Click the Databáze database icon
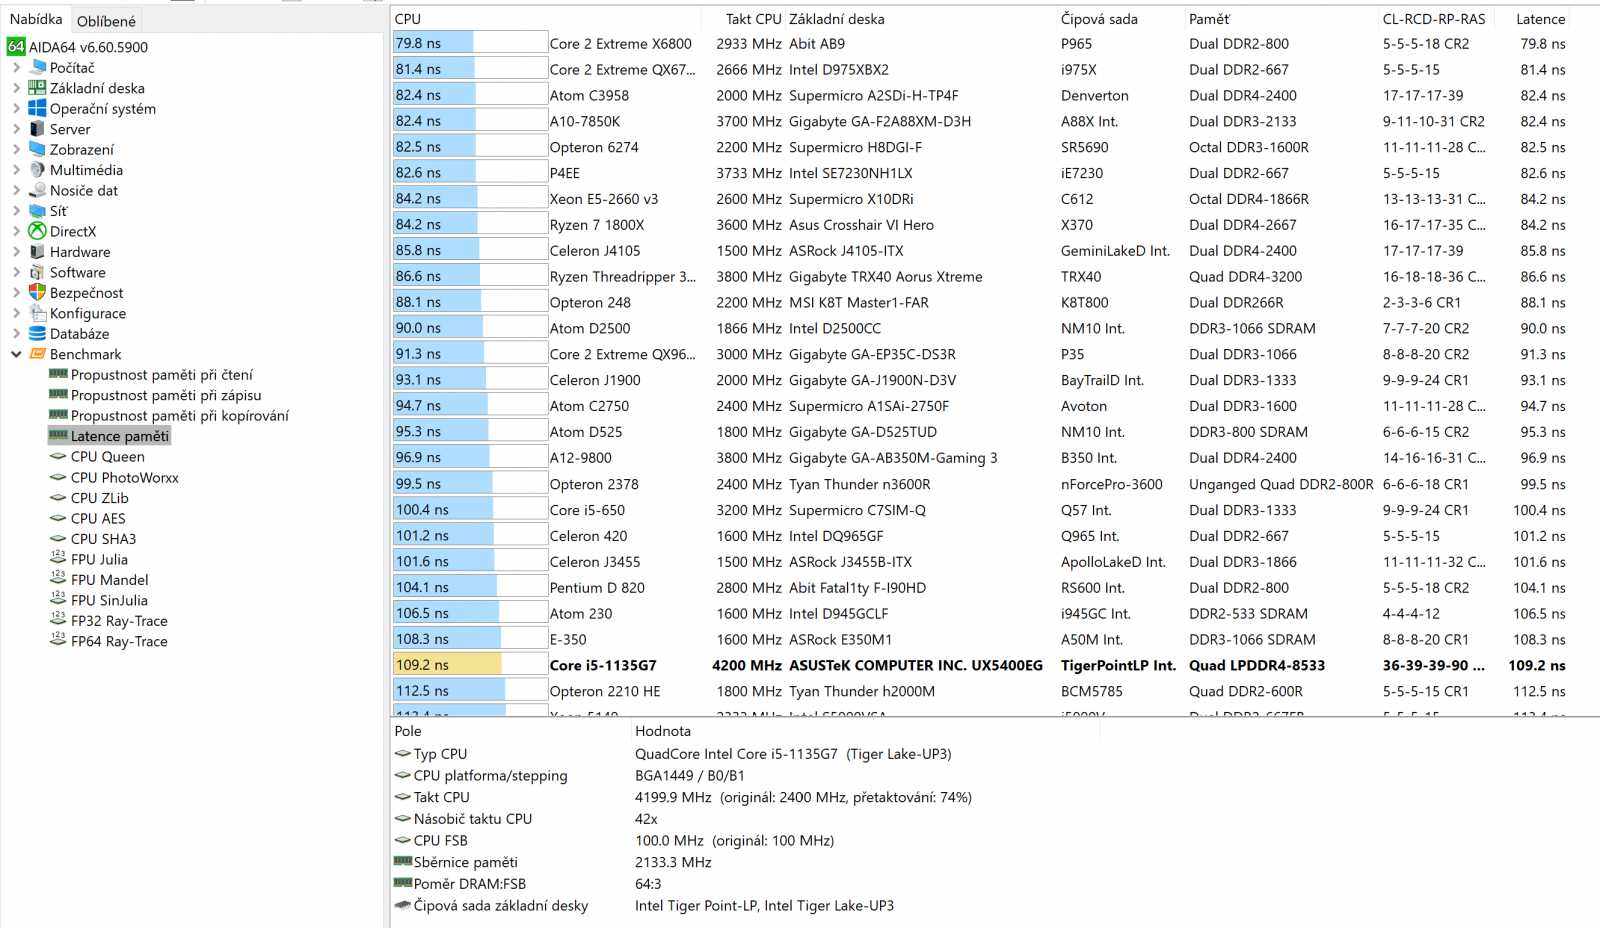This screenshot has height=928, width=1600. point(38,333)
